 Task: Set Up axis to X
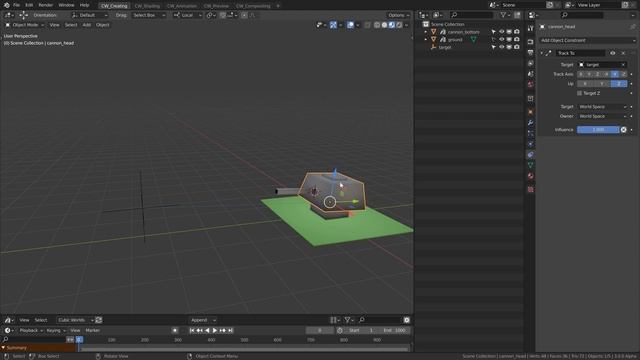point(585,84)
